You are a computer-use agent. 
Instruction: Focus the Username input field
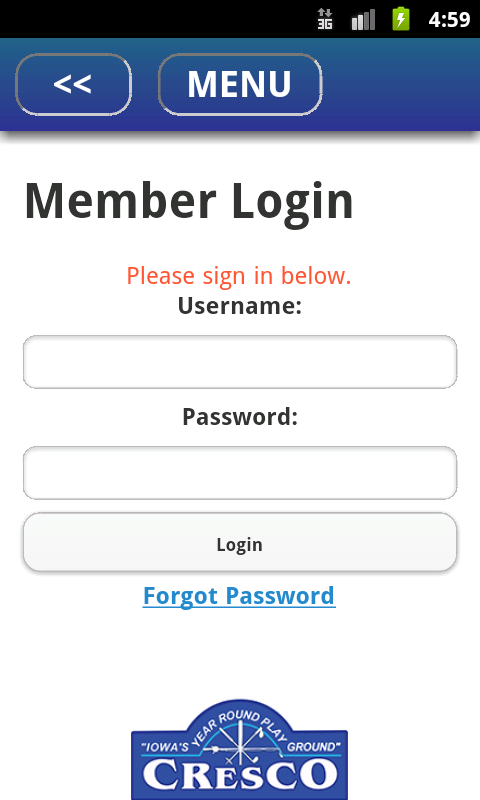240,362
